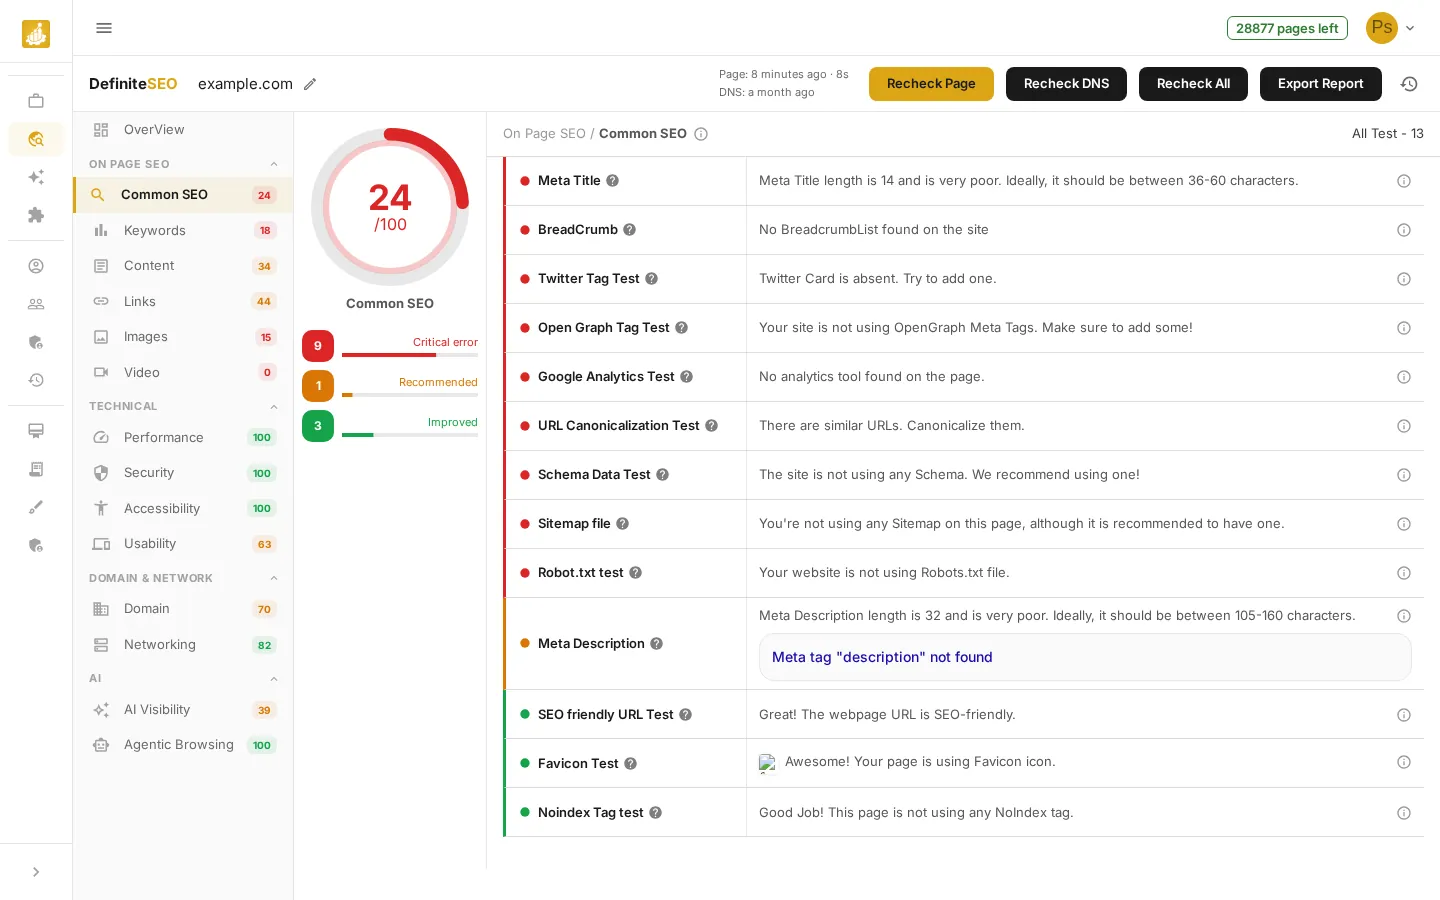Image resolution: width=1440 pixels, height=900 pixels.
Task: Click help icon beside BreadCrumb
Action: coord(630,230)
